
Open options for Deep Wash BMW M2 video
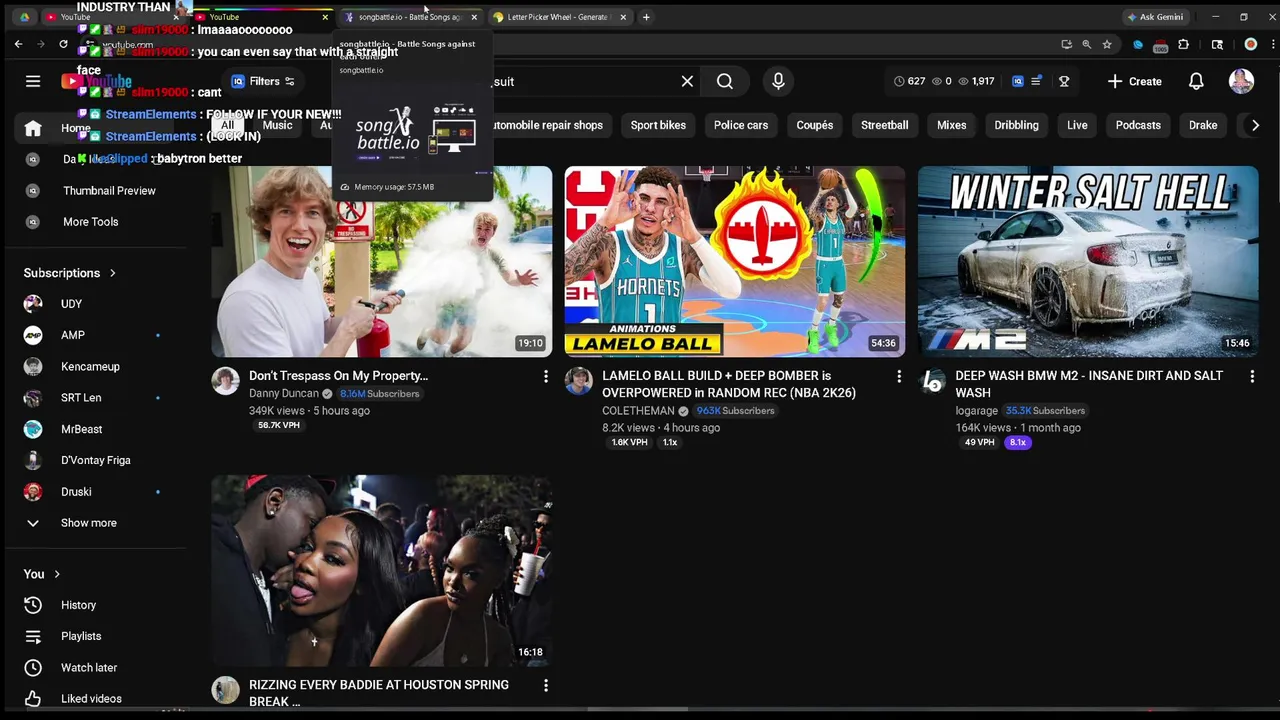coord(1252,376)
